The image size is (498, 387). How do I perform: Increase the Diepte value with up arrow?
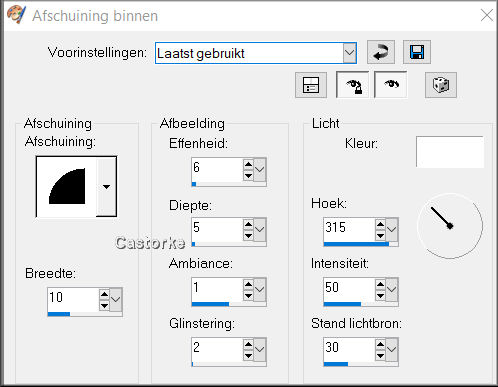point(248,224)
